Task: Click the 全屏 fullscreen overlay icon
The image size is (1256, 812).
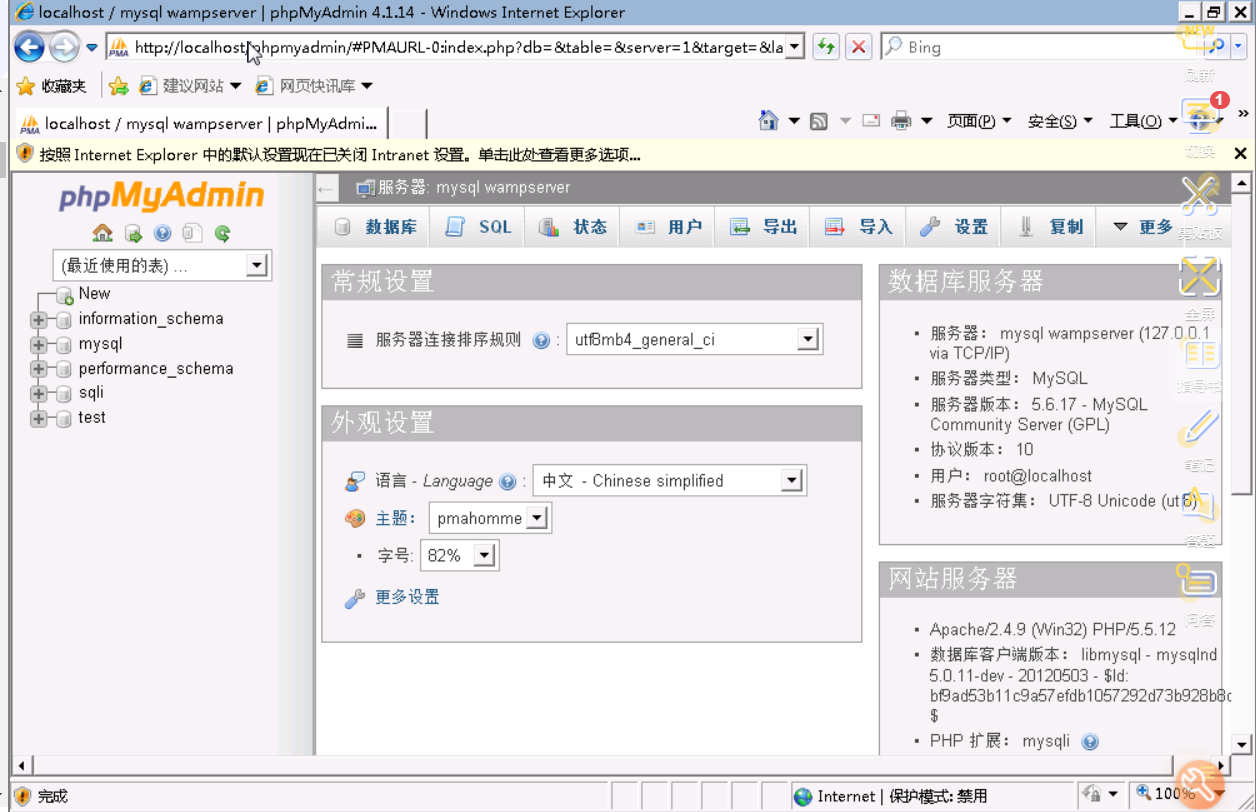Action: [x=1199, y=276]
